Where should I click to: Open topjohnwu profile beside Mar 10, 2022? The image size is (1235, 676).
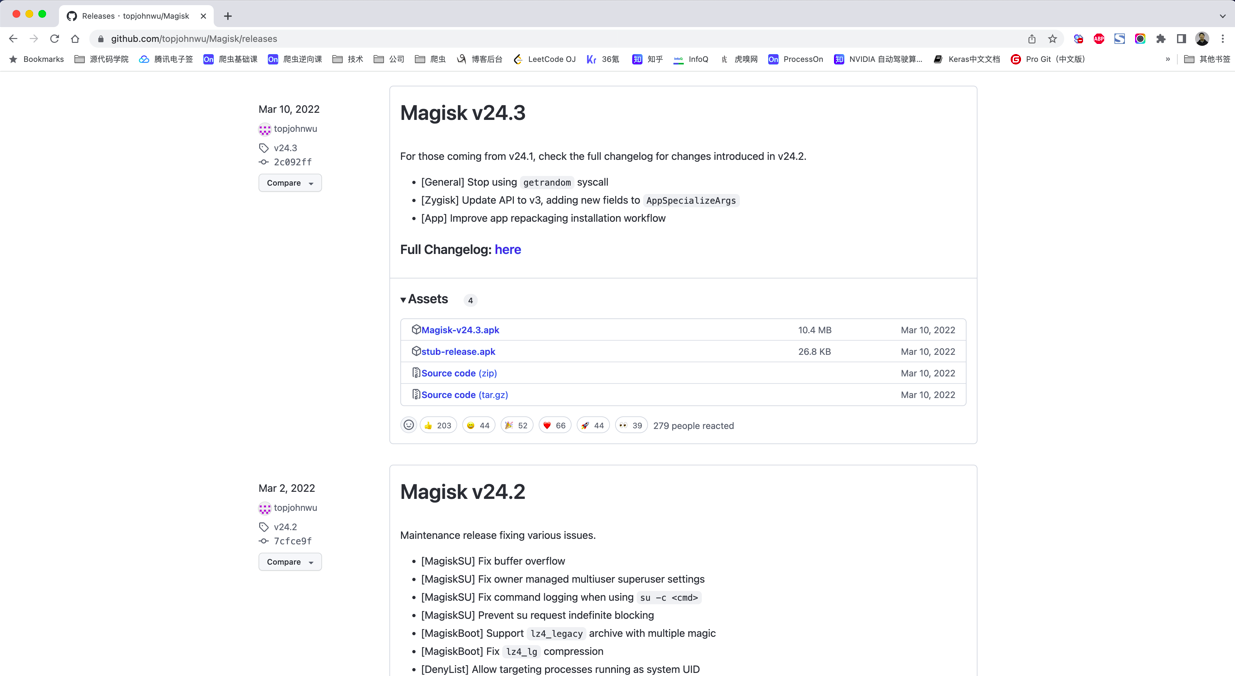(295, 129)
